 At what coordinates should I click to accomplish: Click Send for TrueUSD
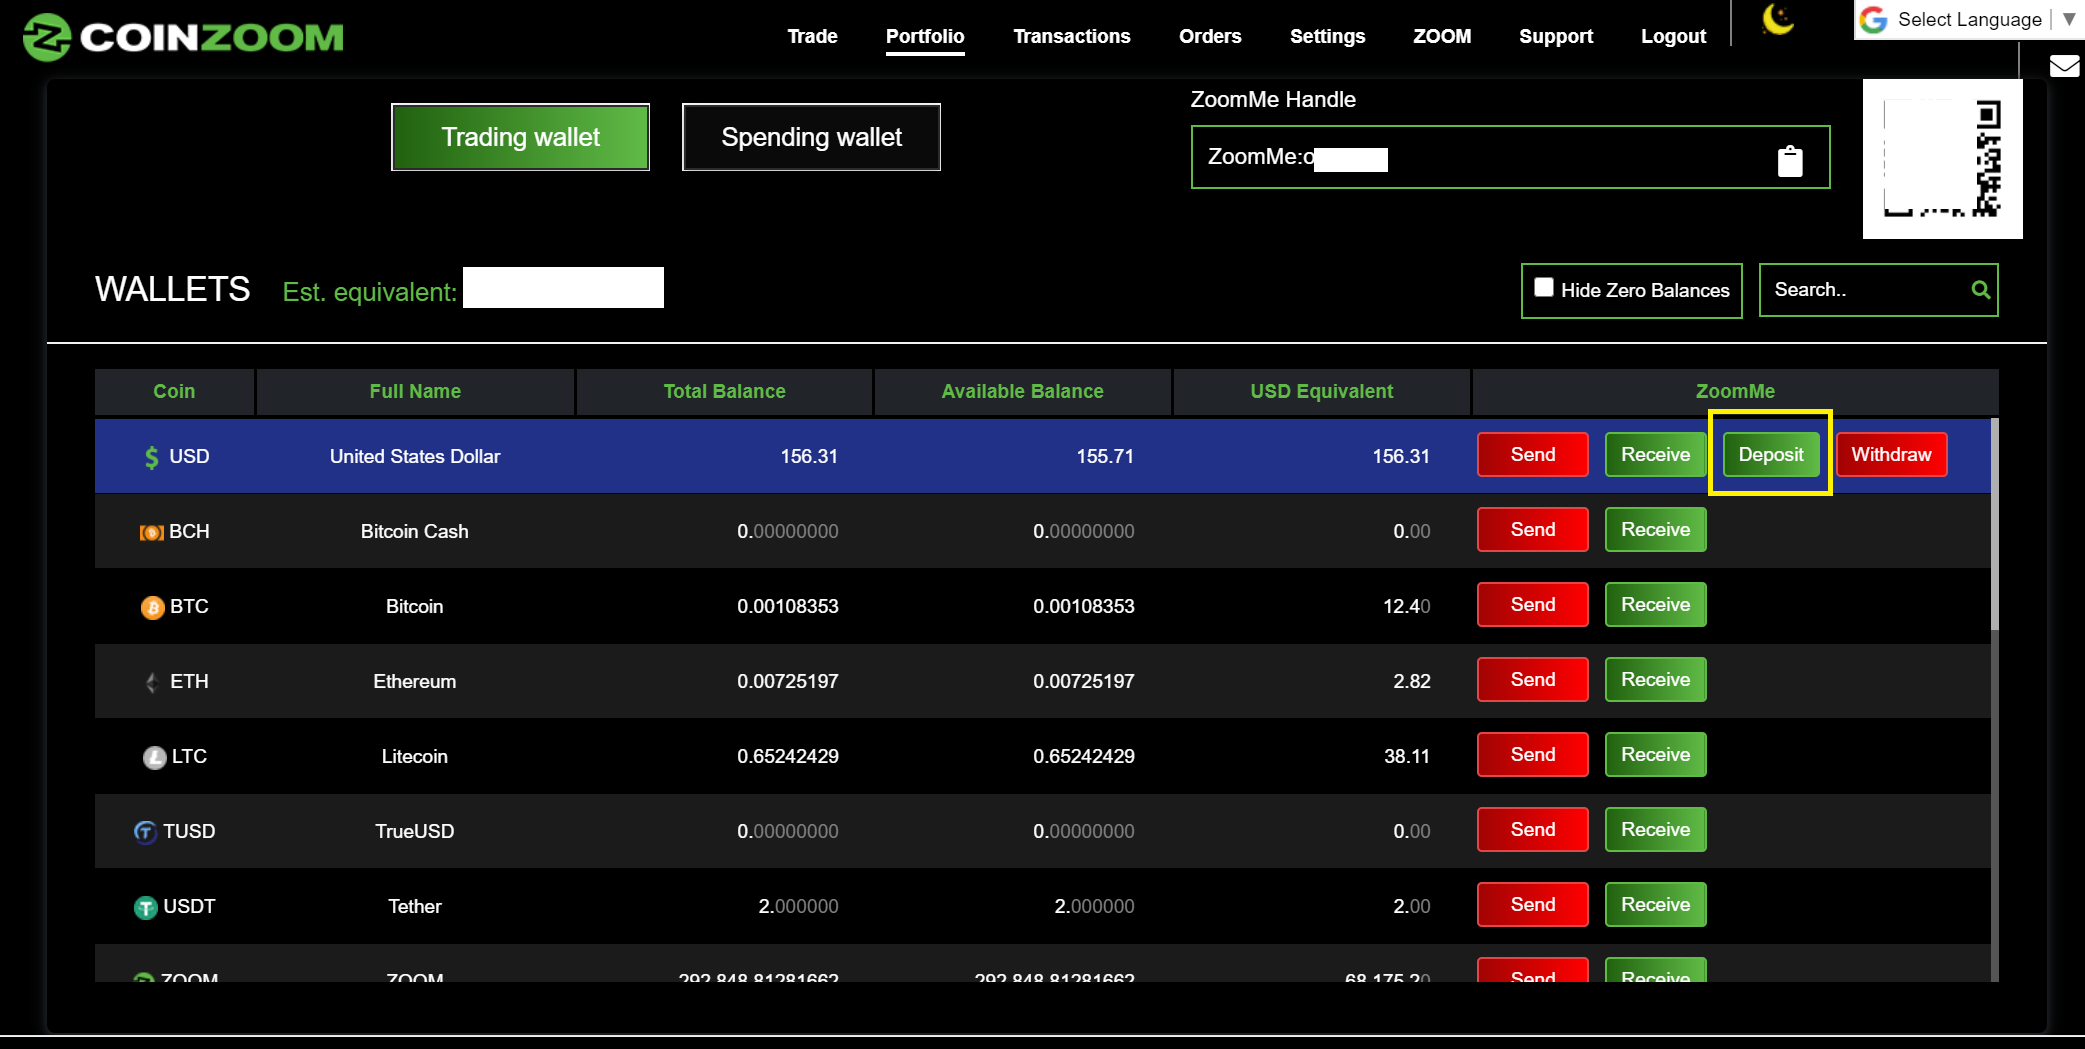(x=1533, y=830)
